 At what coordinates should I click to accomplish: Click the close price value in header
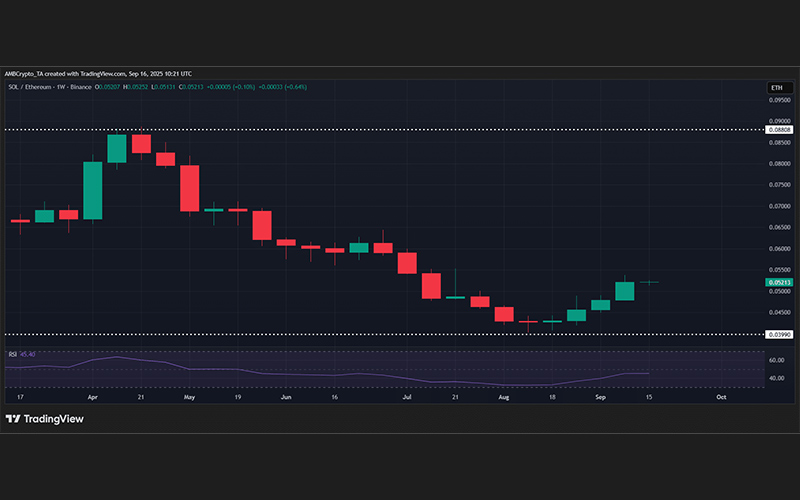193,87
